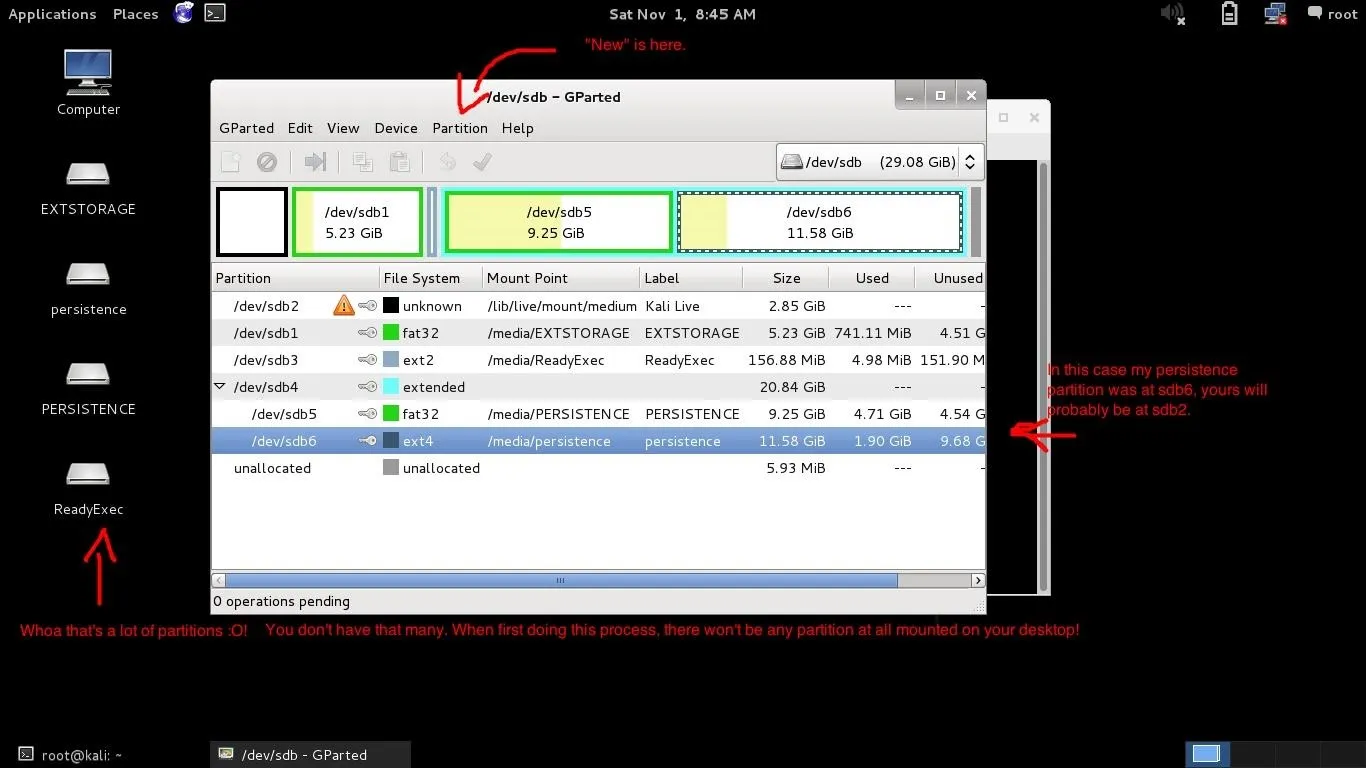Sort by the Label column header

tap(691, 278)
